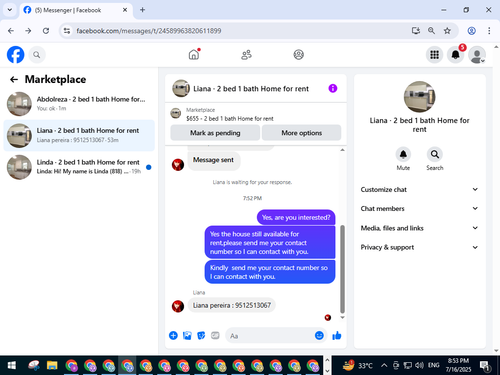The width and height of the screenshot is (500, 375).
Task: Open the $655 Marketplace listing link
Action: [x=229, y=118]
